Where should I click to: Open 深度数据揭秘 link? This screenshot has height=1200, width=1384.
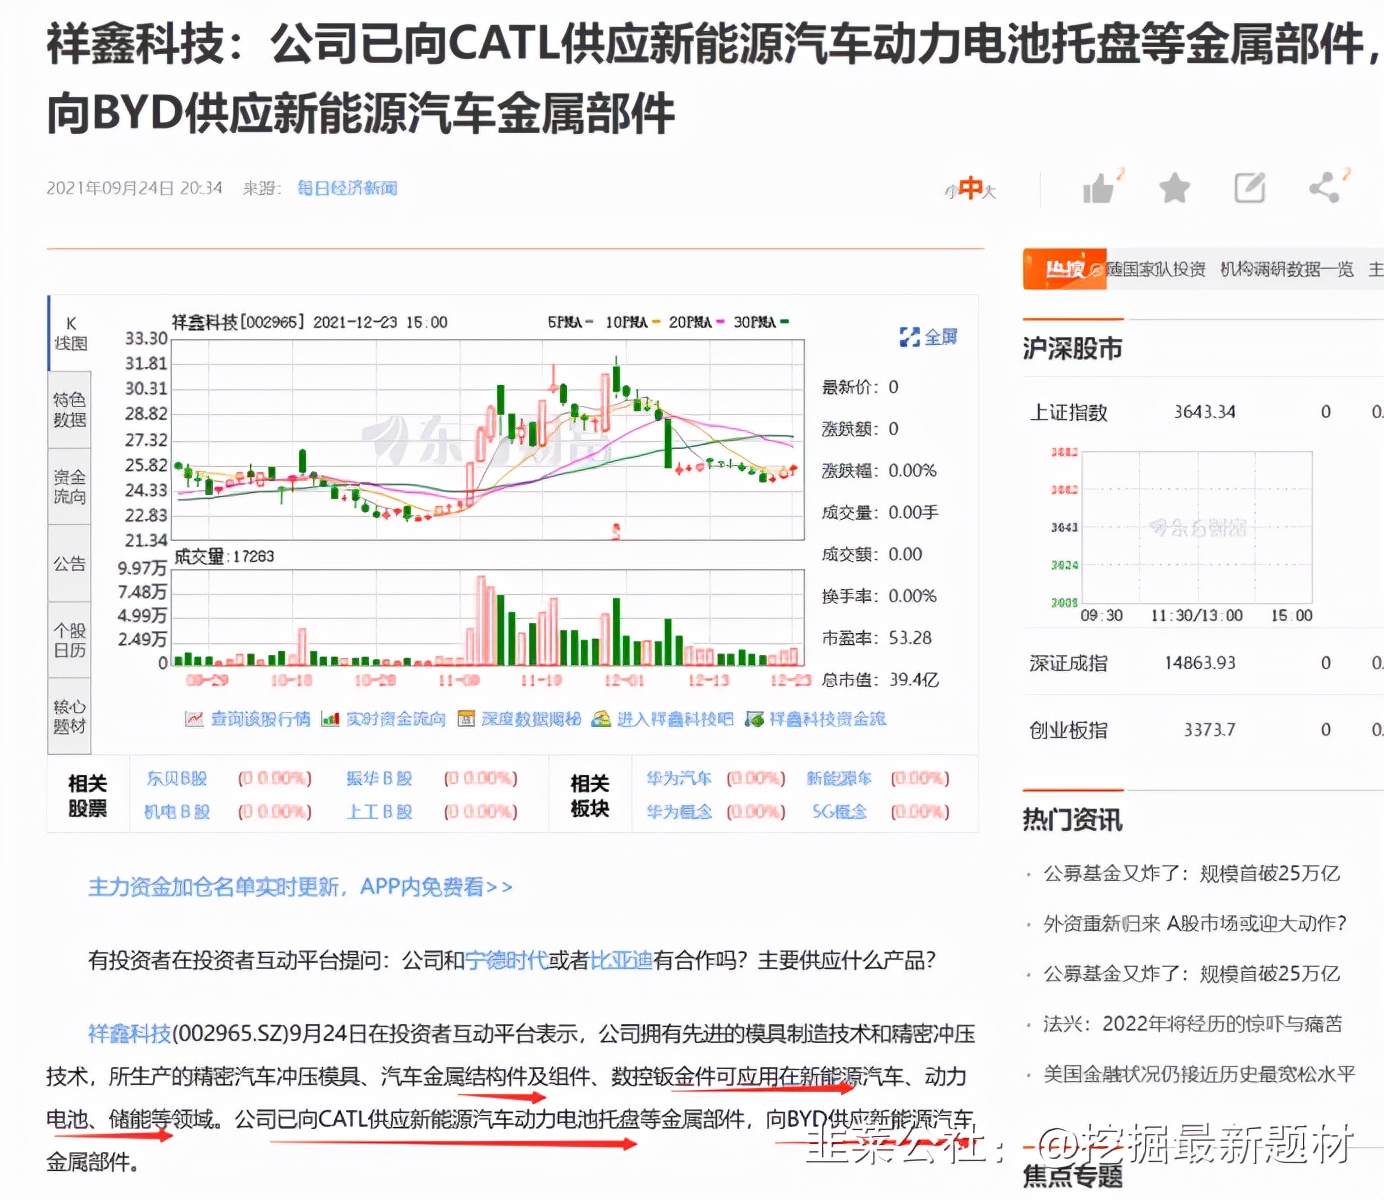pyautogui.click(x=531, y=719)
